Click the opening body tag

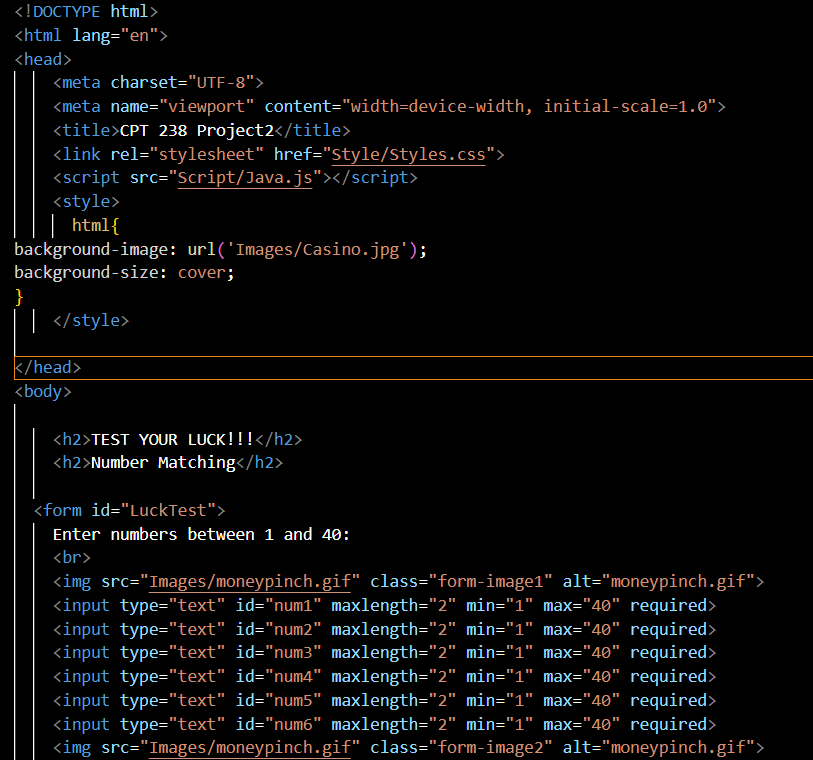pyautogui.click(x=41, y=391)
